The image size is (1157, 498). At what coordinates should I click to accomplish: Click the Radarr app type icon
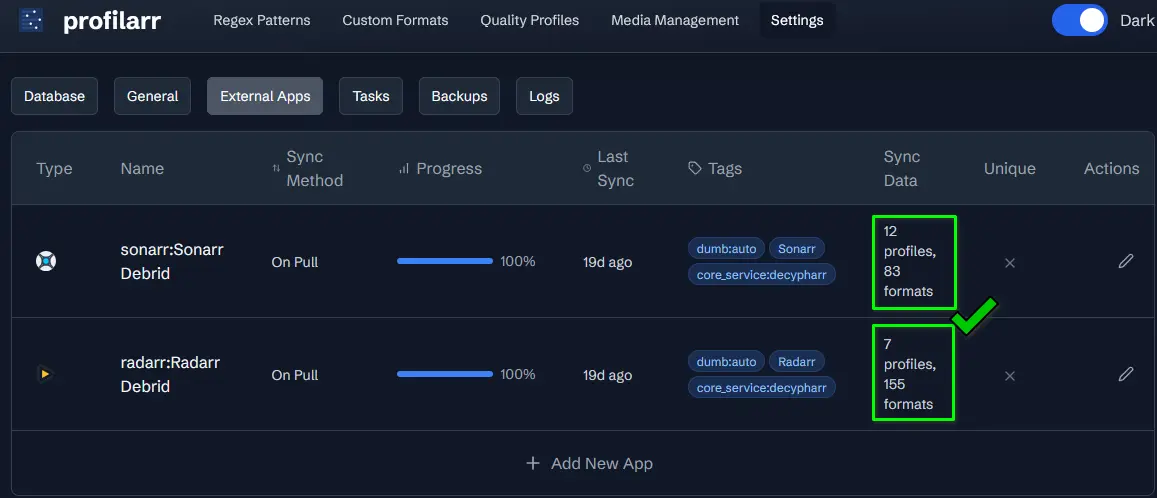[46, 374]
